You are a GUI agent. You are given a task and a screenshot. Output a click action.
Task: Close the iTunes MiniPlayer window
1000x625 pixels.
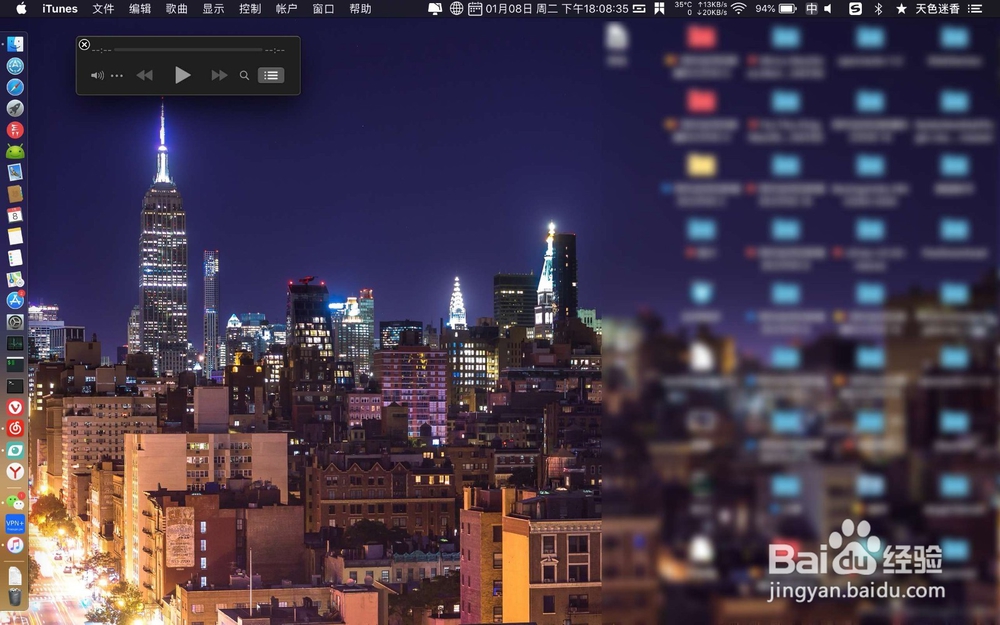(x=84, y=44)
